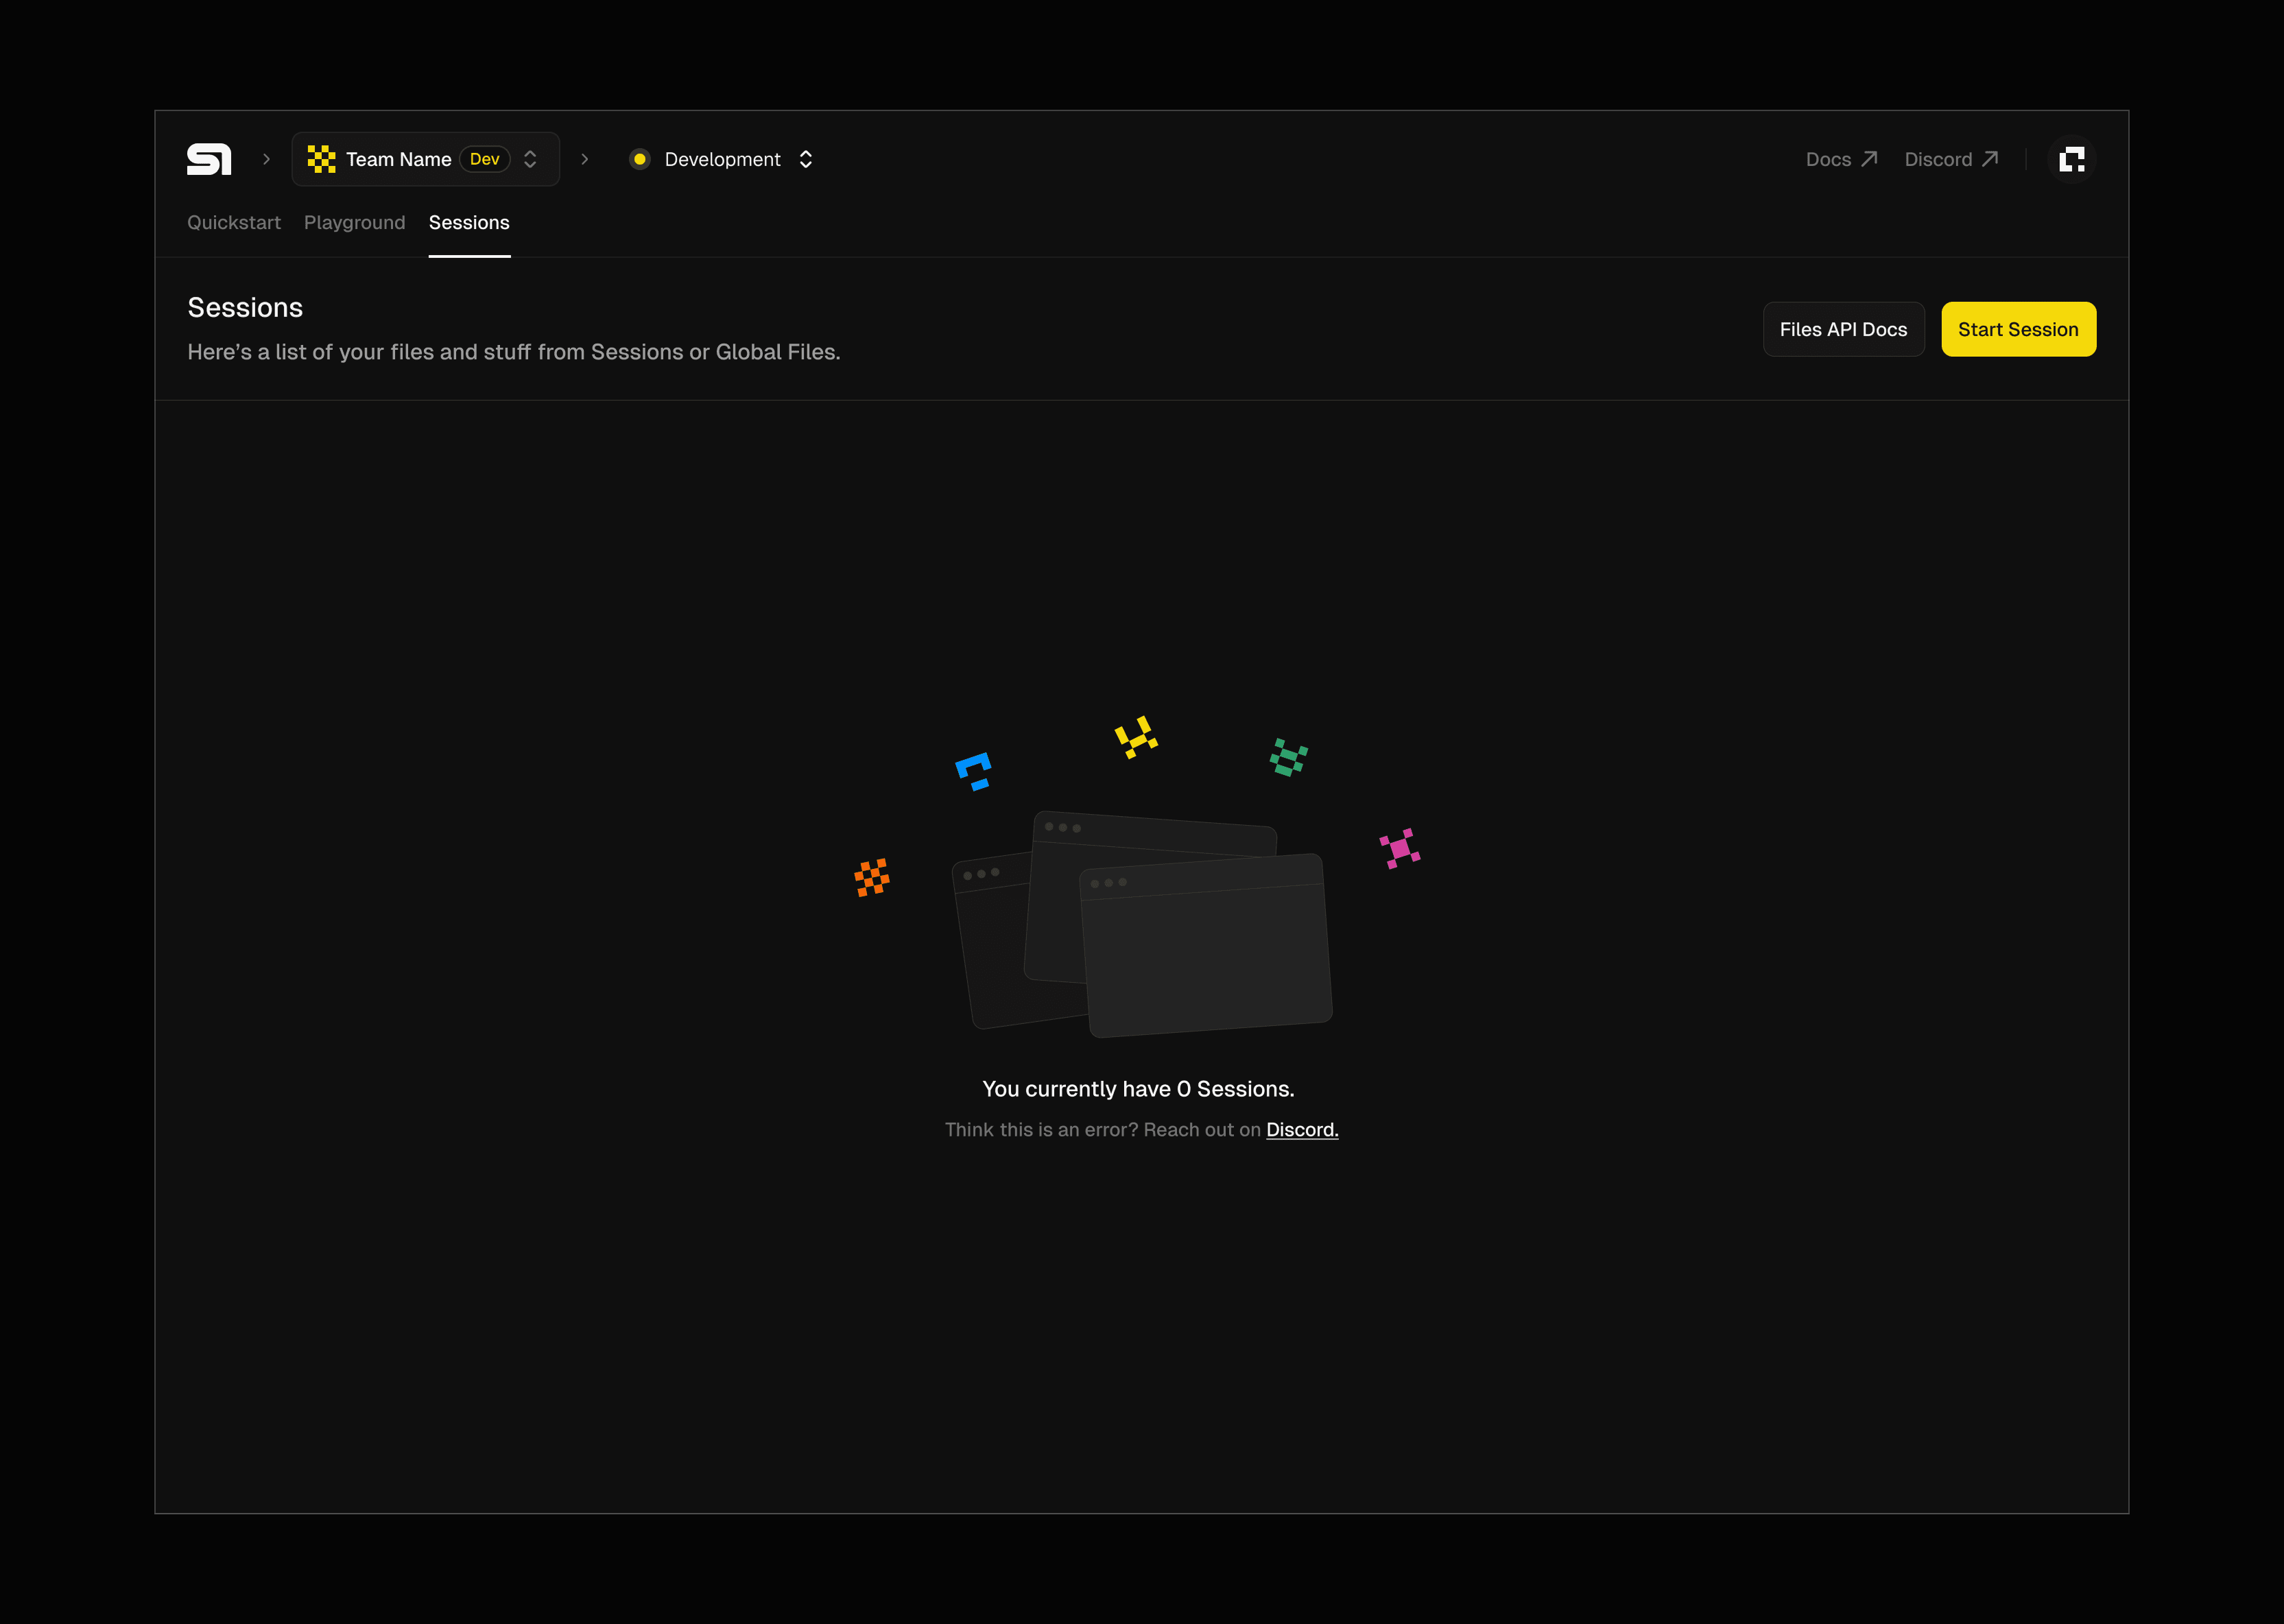
Task: Select the Sessions tab
Action: tap(469, 222)
